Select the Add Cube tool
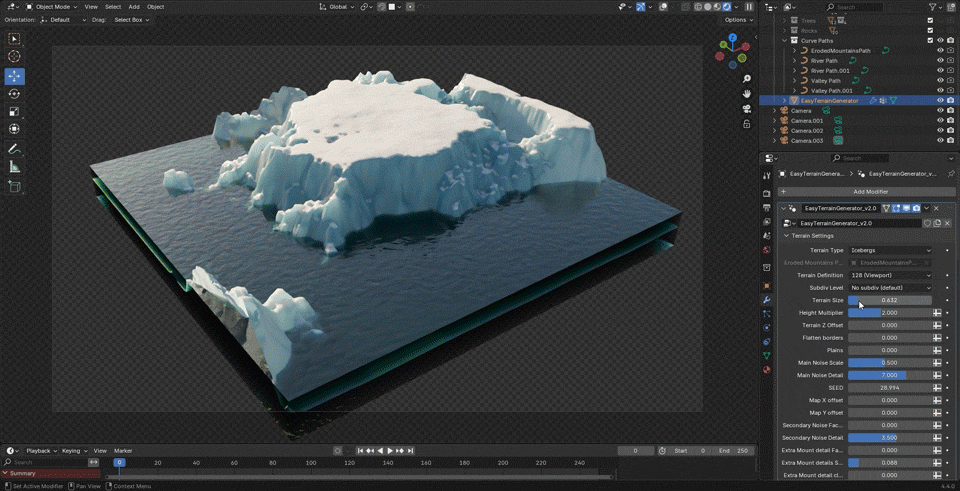Image resolution: width=960 pixels, height=491 pixels. (14, 187)
